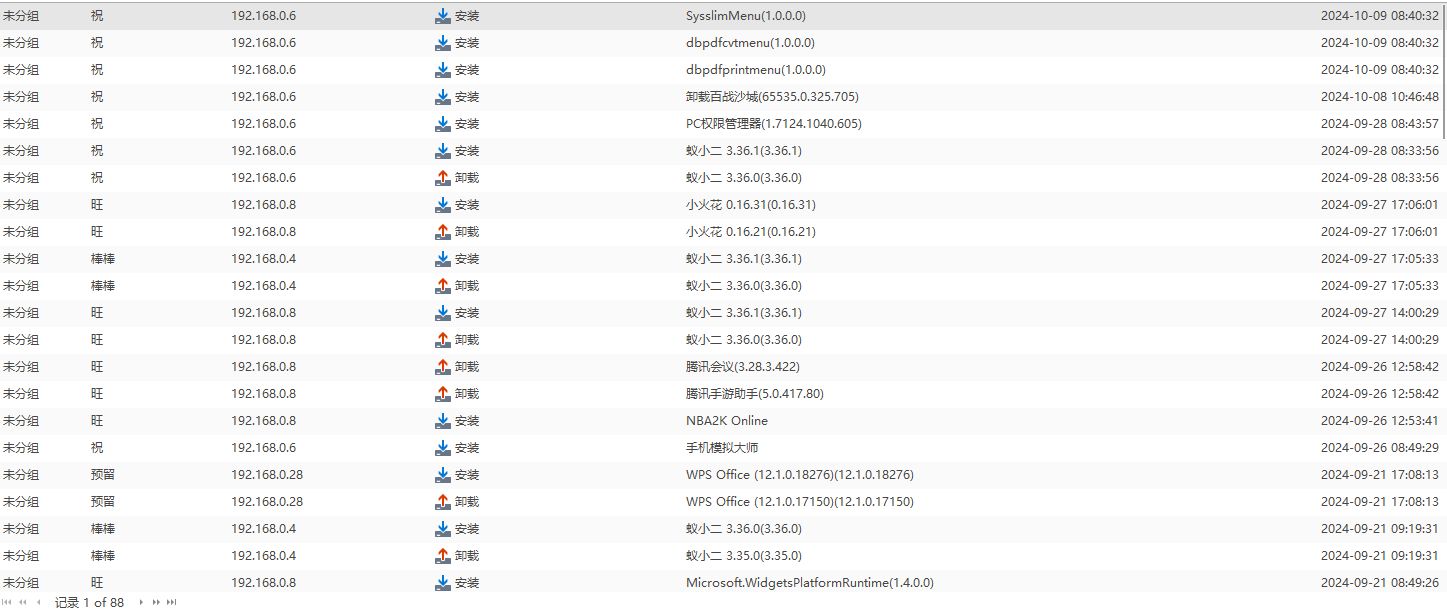This screenshot has width=1447, height=612.
Task: Click the install icon in the dbpdfcvtmenu row
Action: (443, 43)
